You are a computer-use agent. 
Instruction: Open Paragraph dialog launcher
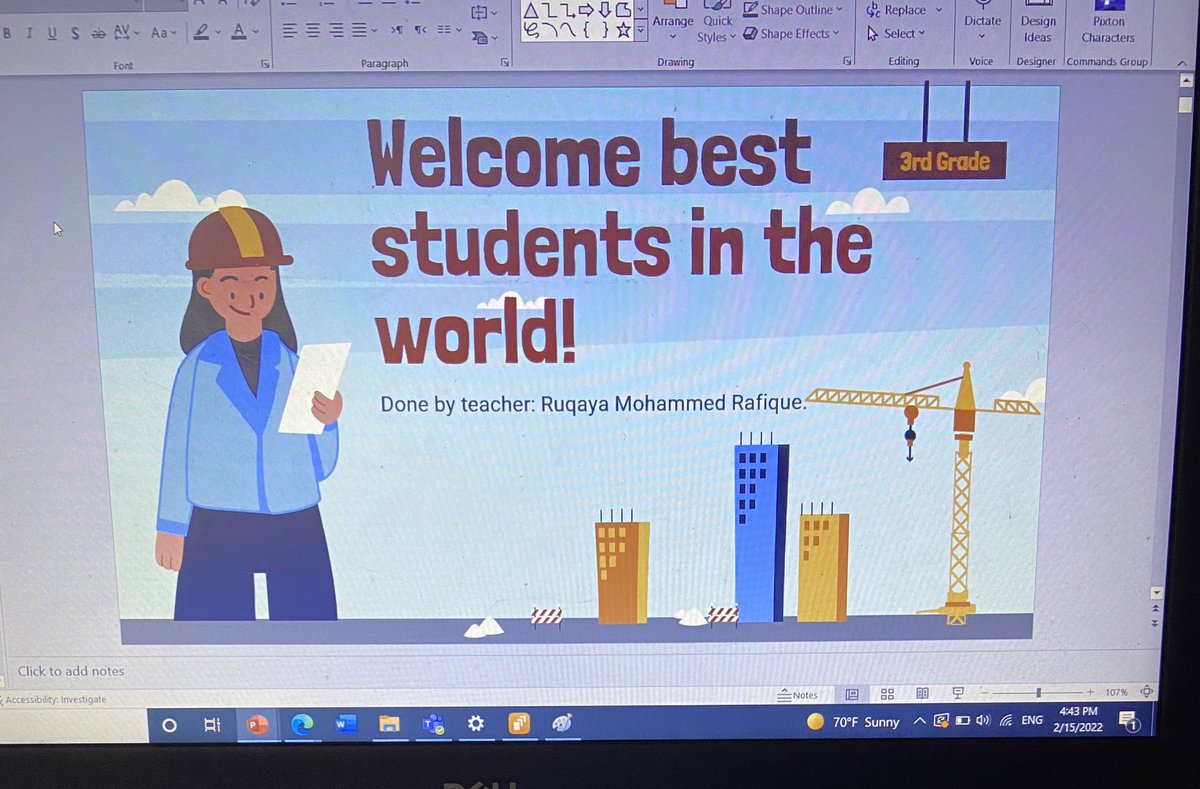coord(505,63)
